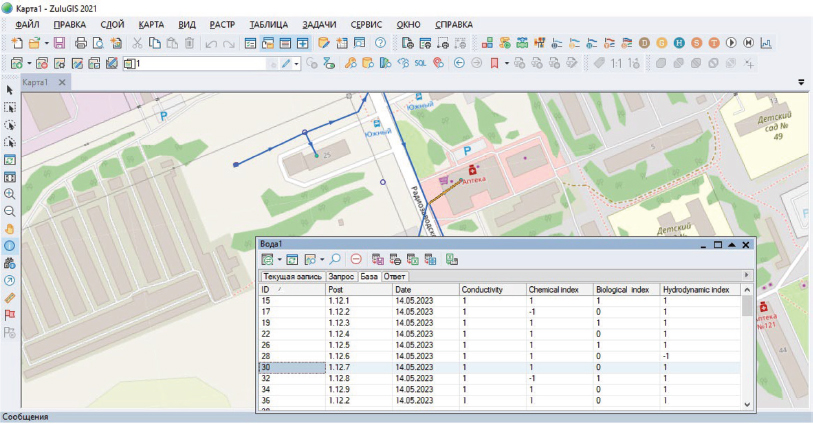Click the red delete record icon
Image resolution: width=813 pixels, height=424 pixels.
[x=356, y=259]
